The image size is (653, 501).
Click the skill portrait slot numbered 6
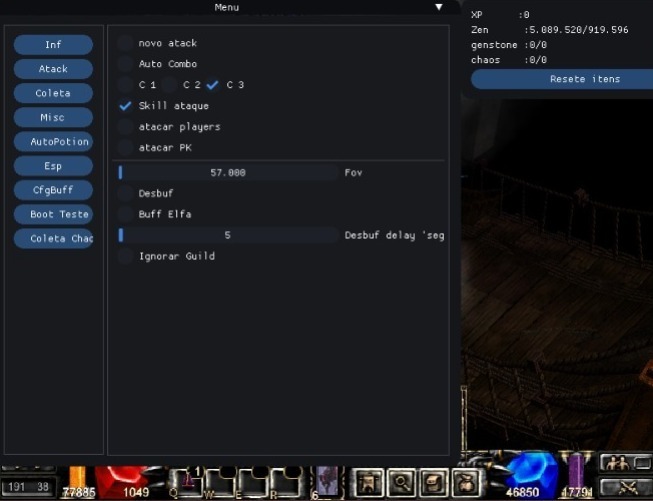pos(327,481)
